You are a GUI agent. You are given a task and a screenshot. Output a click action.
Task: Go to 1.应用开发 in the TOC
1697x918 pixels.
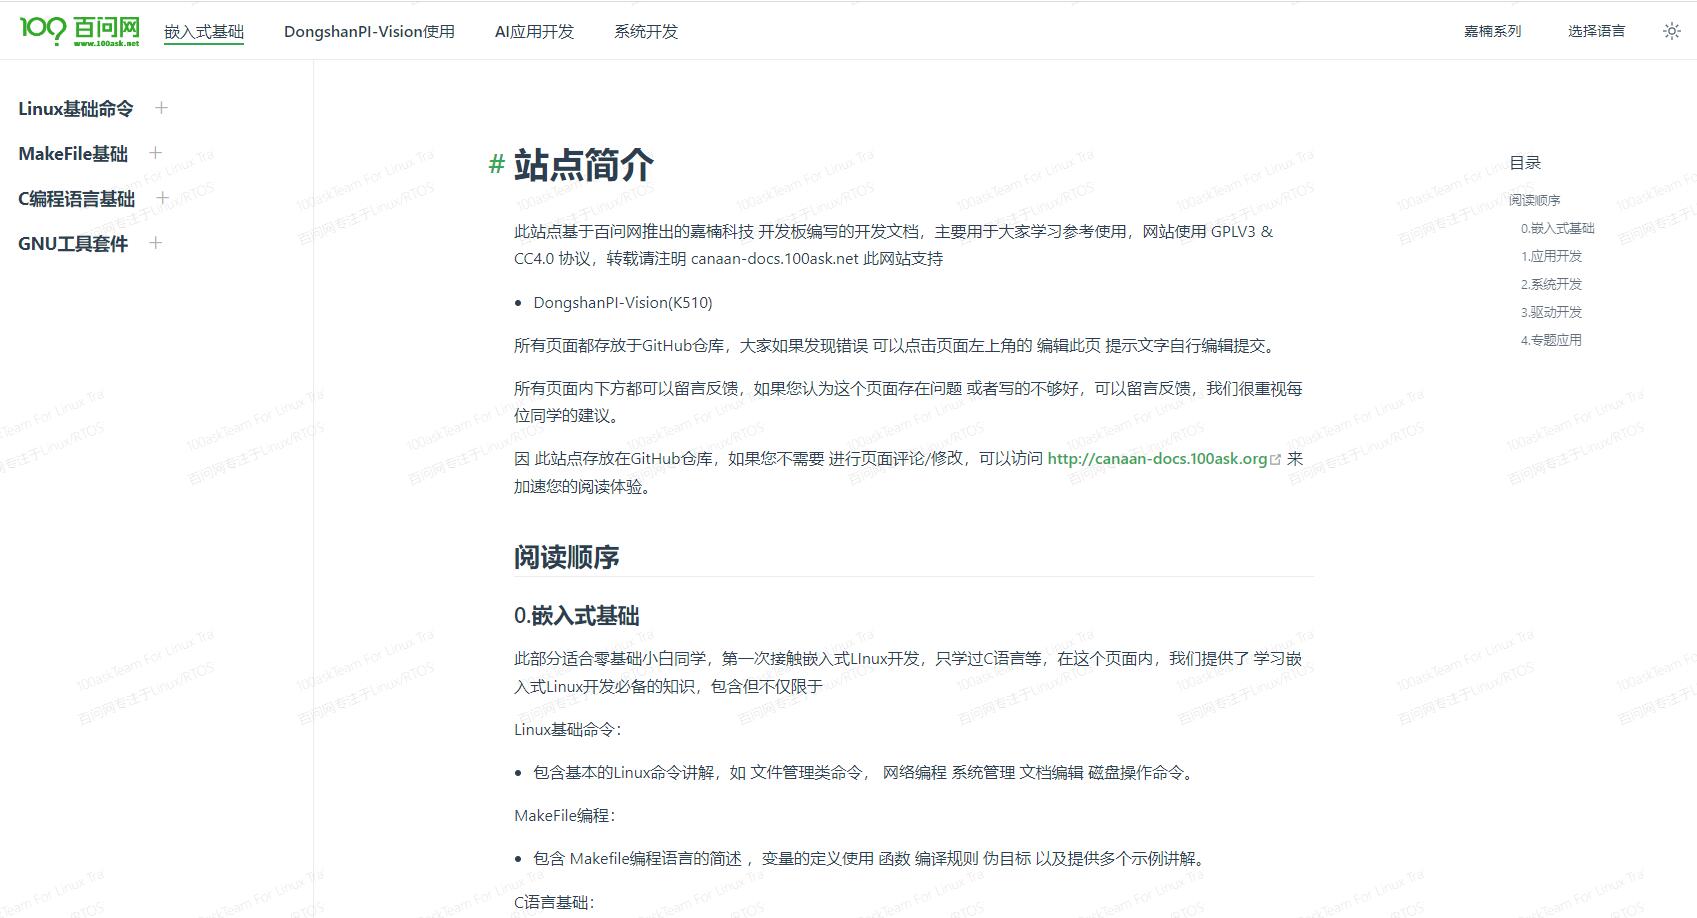1551,256
